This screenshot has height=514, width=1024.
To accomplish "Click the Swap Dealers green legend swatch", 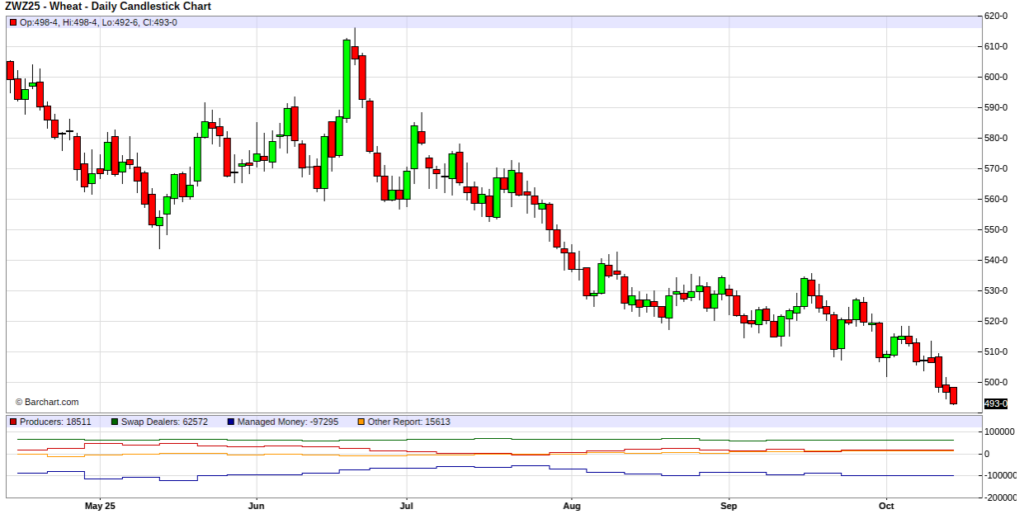I will coord(115,422).
